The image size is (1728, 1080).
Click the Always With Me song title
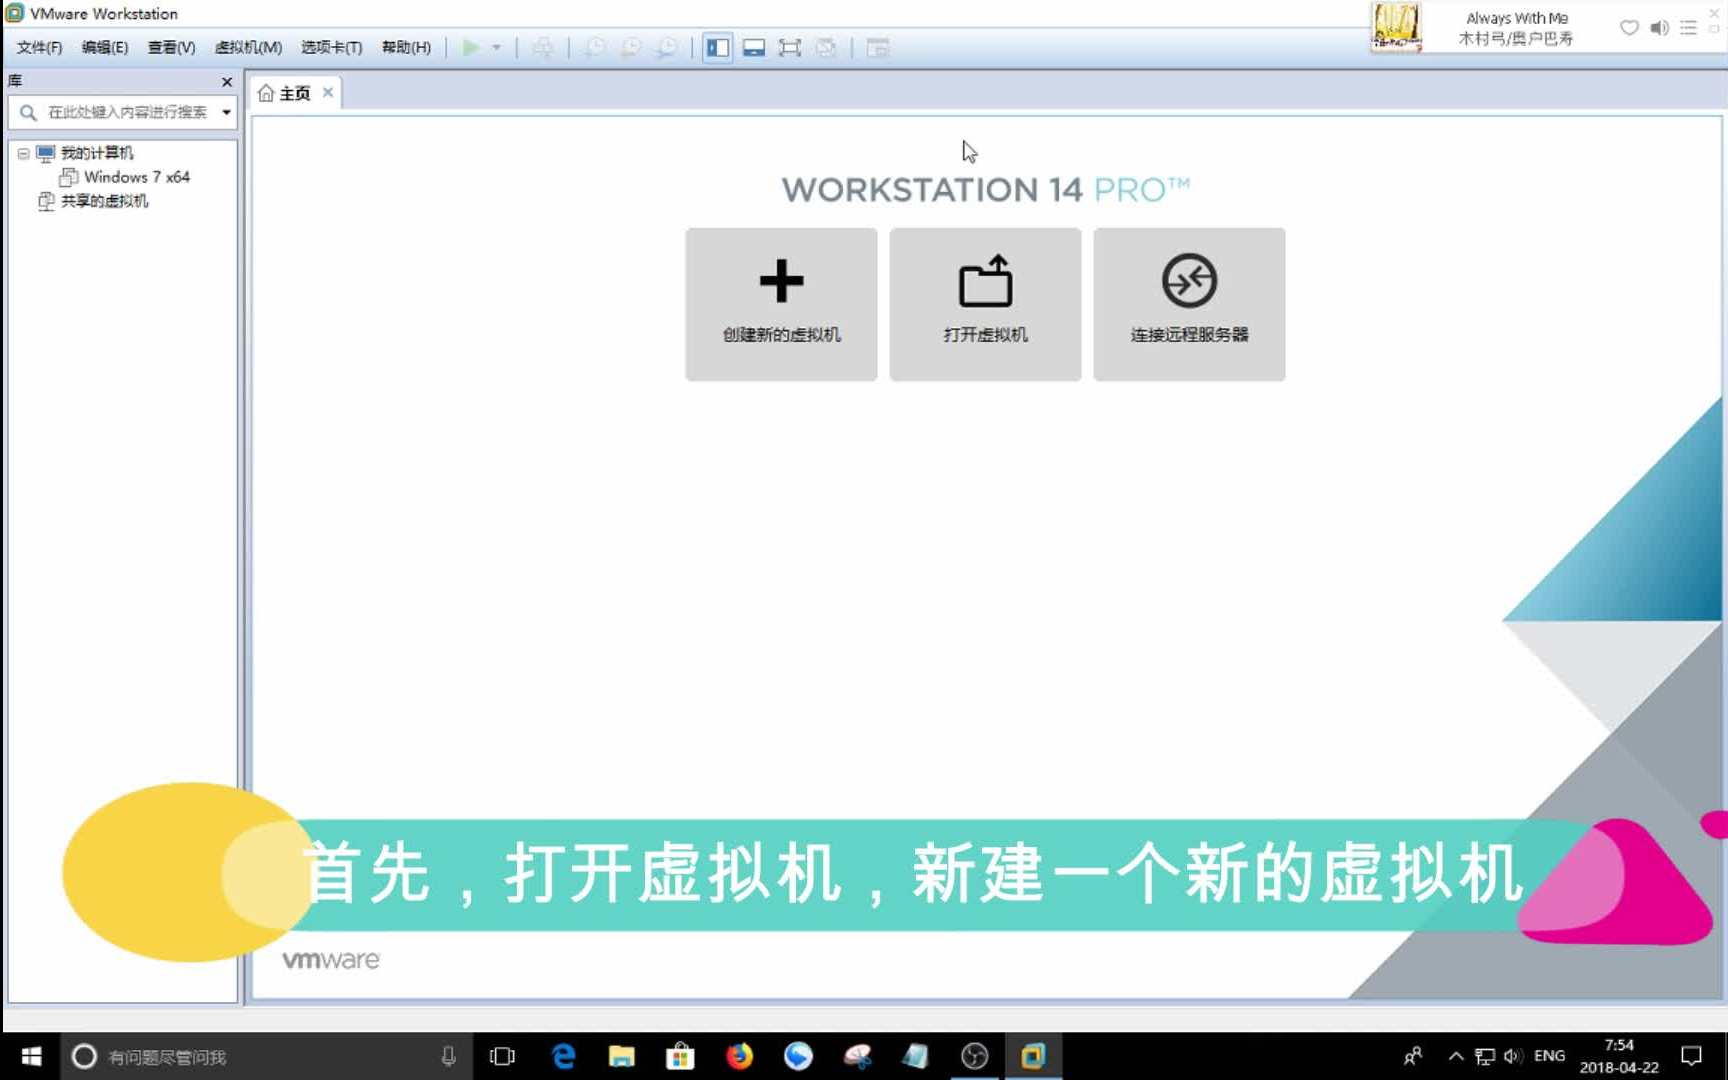tap(1516, 18)
